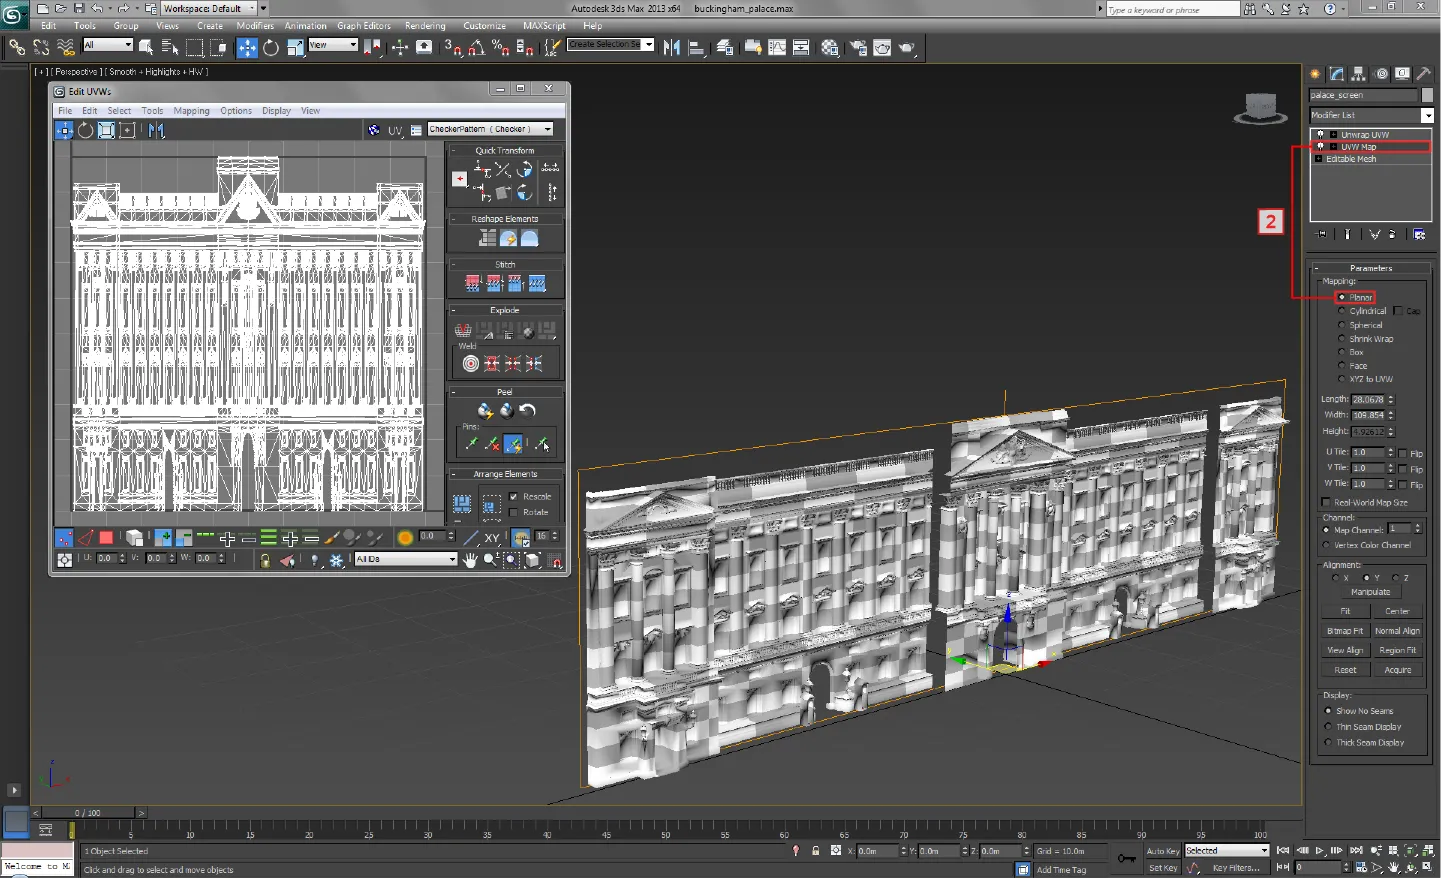Click the Fit button under Alignment
Image resolution: width=1441 pixels, height=878 pixels.
pyautogui.click(x=1344, y=611)
